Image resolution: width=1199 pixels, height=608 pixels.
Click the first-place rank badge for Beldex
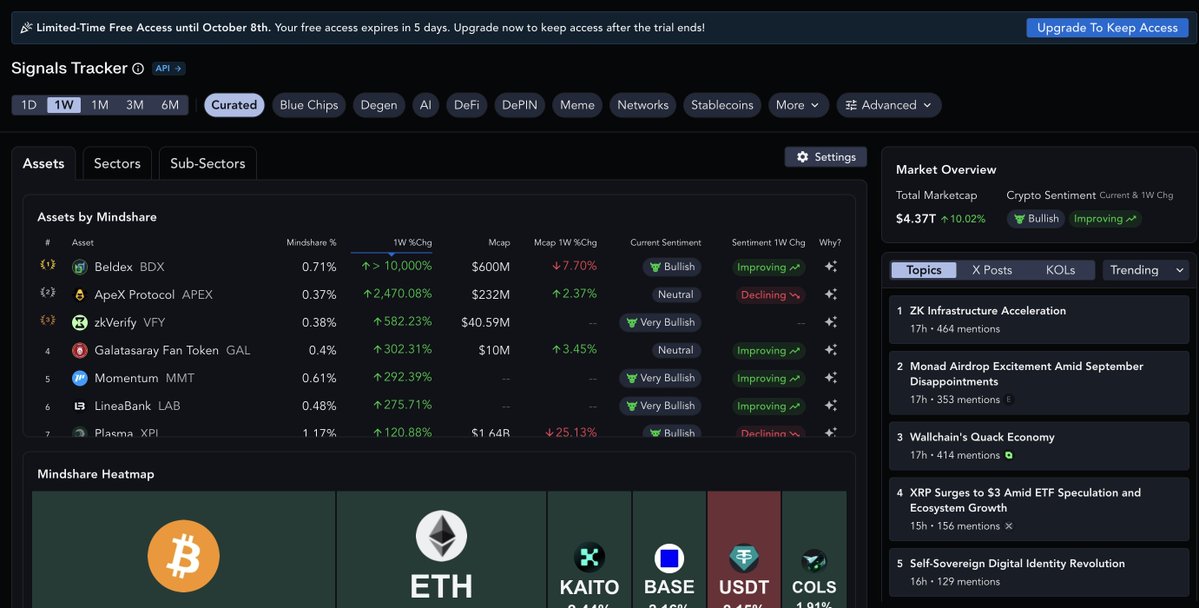(47, 265)
